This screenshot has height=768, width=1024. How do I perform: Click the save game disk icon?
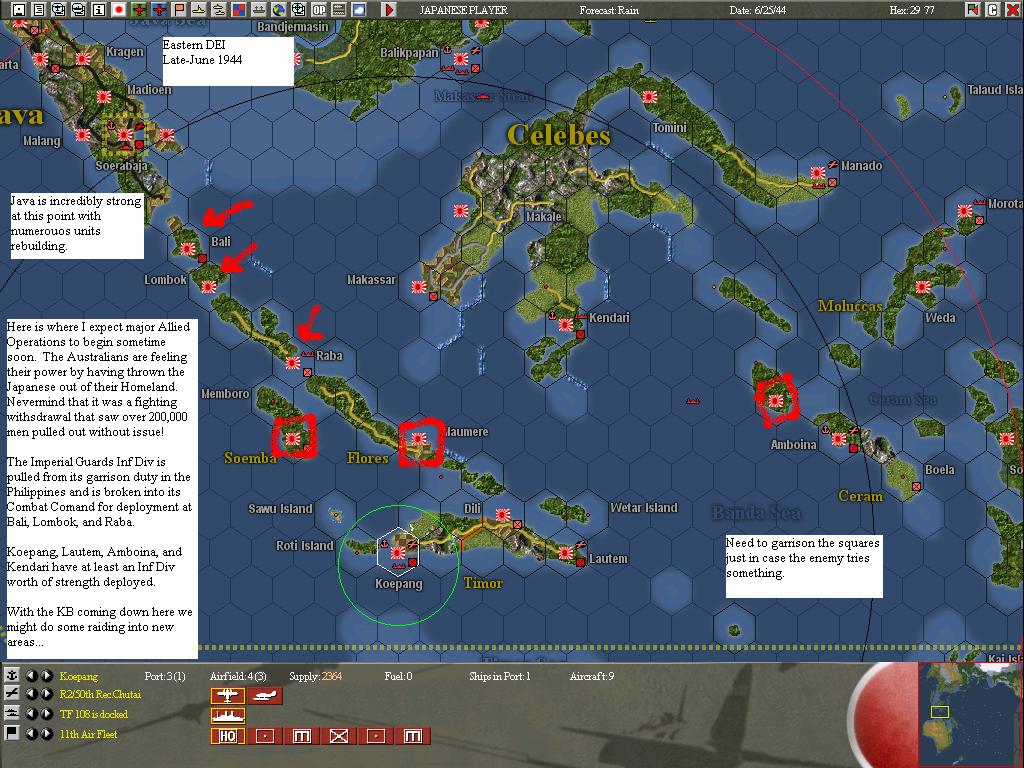coord(19,10)
